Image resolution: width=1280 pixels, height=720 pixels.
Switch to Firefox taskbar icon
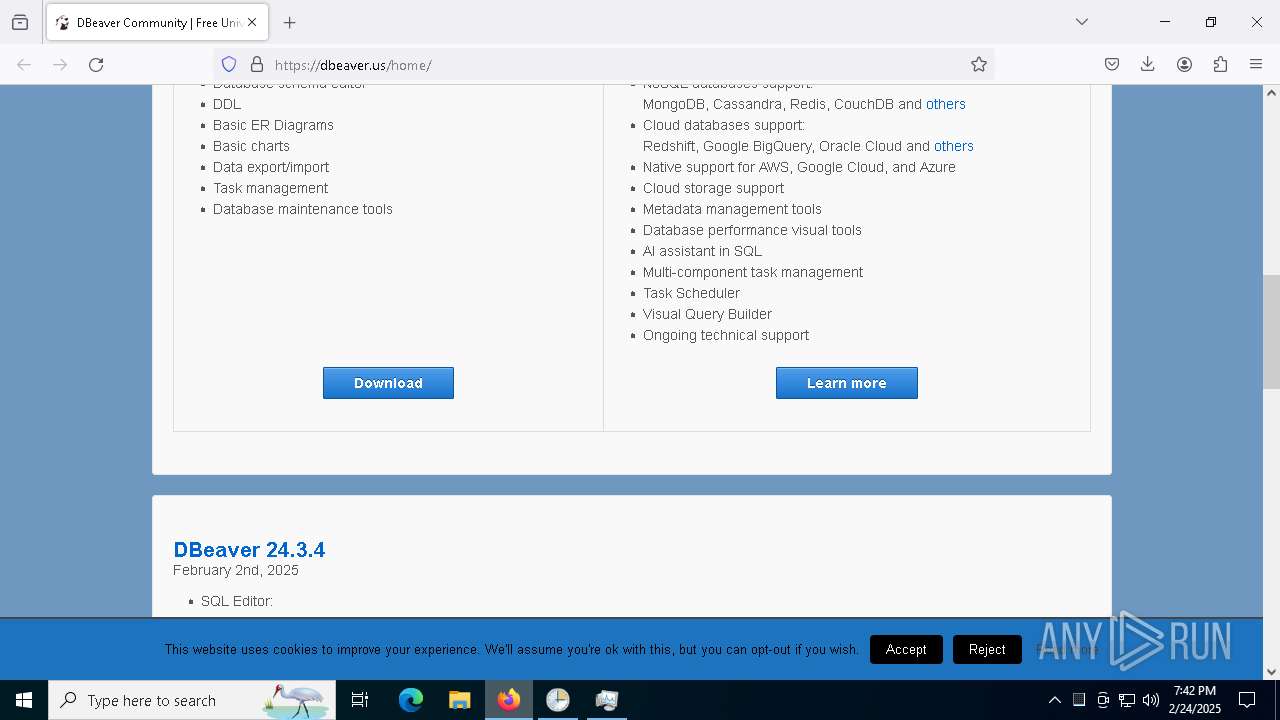509,700
